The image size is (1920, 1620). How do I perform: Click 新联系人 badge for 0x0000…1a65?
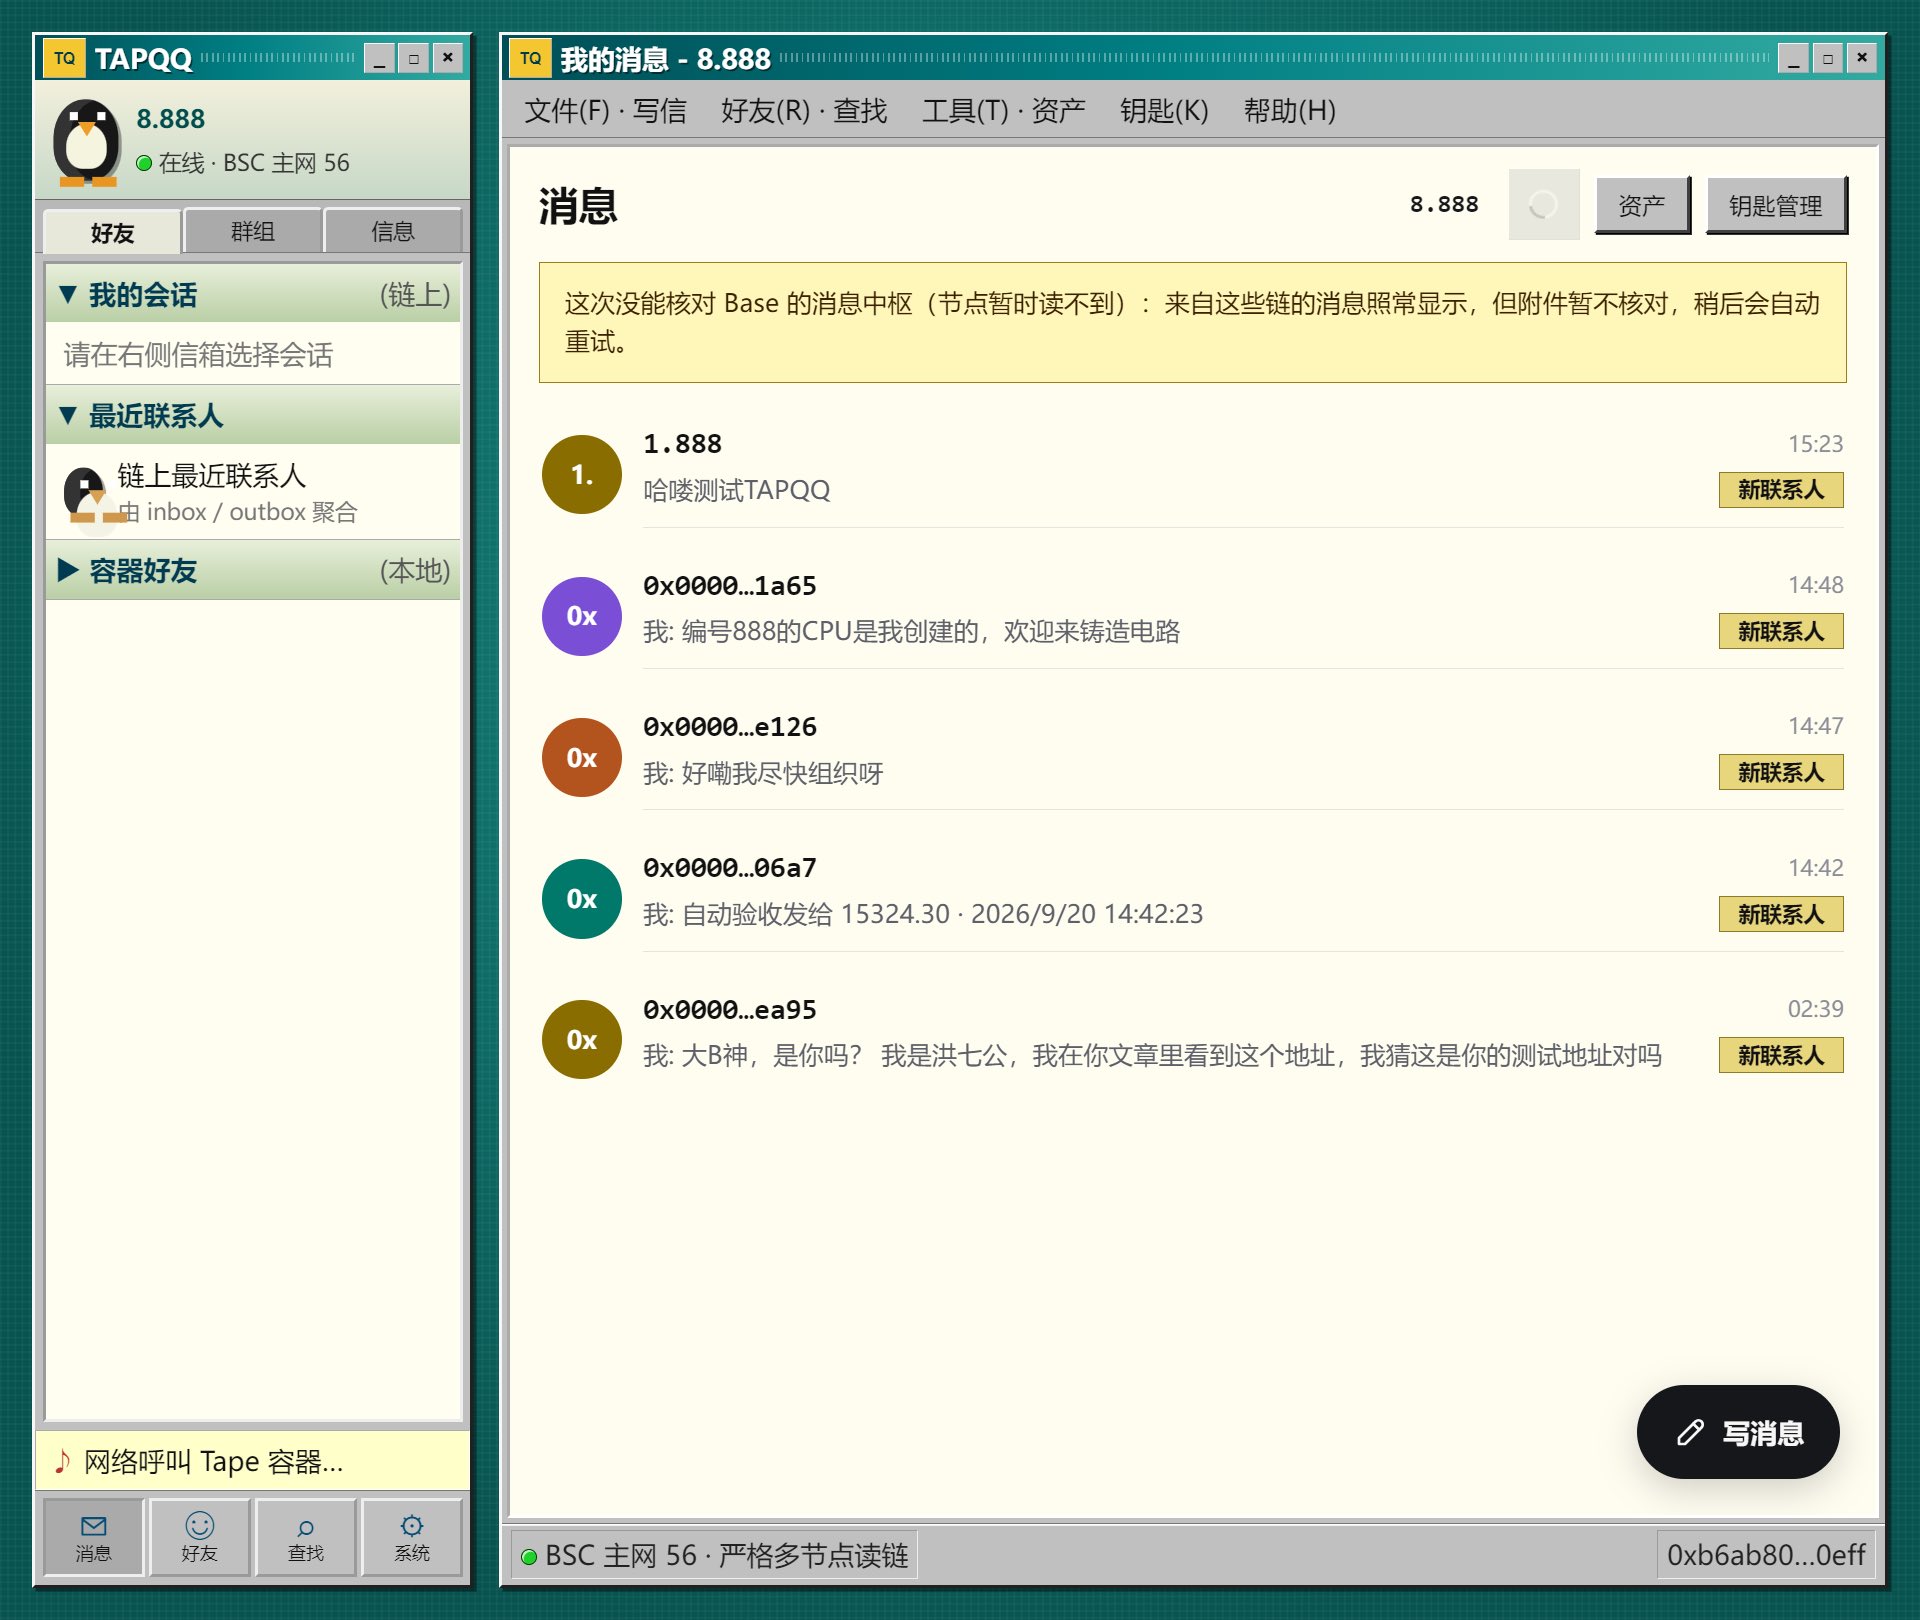coord(1781,631)
